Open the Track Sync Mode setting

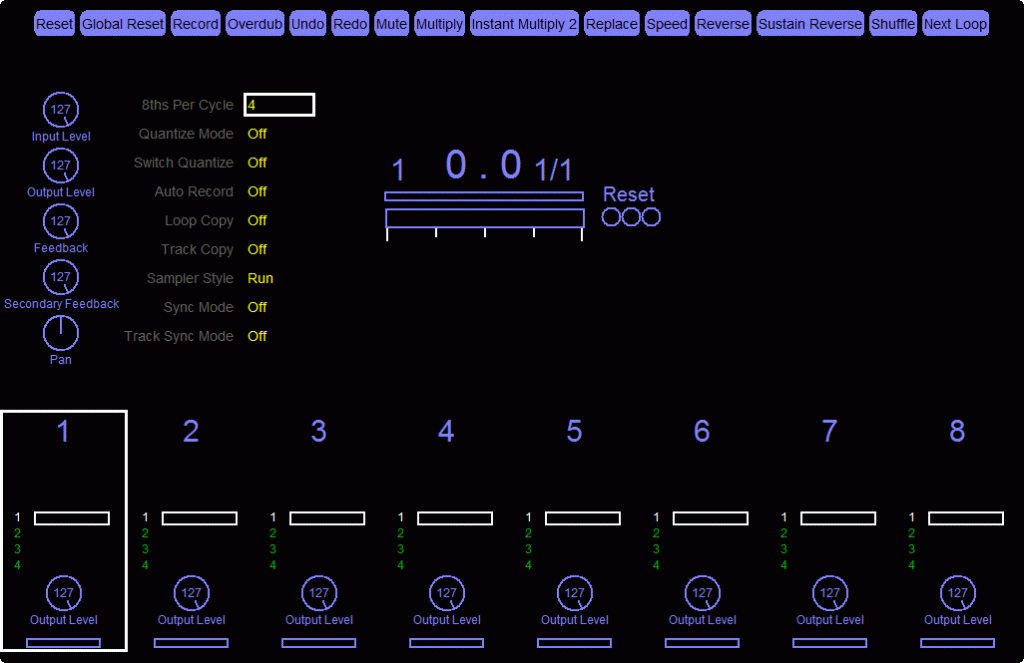click(257, 337)
